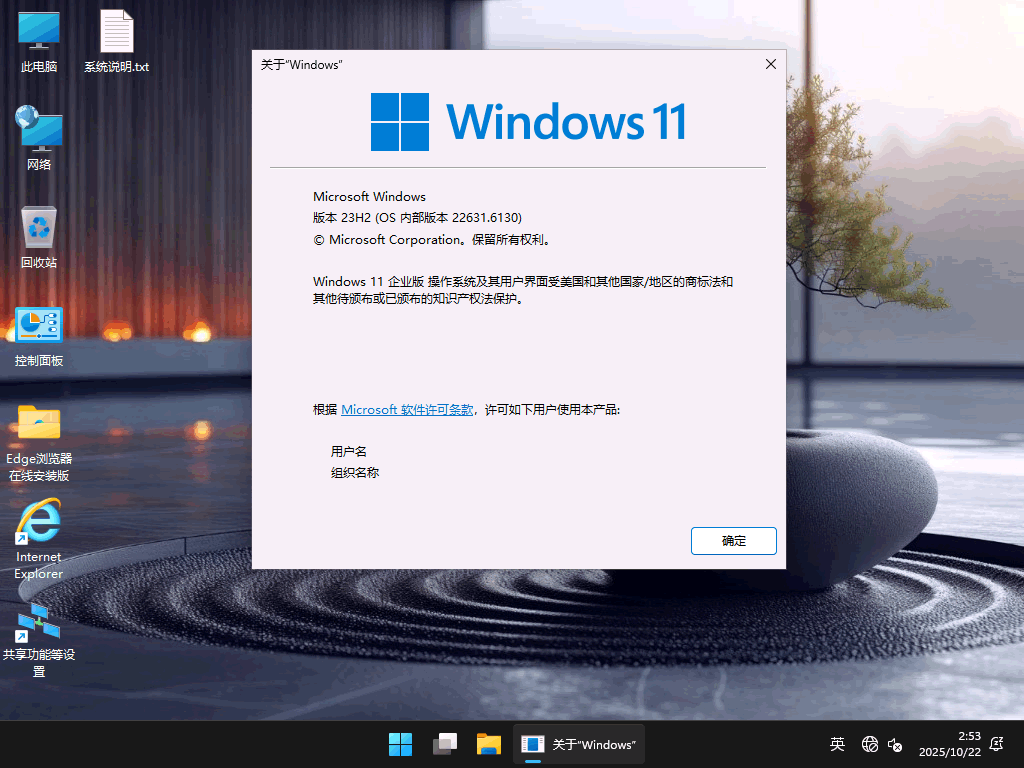Click the 确定 button in the dialog
Image resolution: width=1024 pixels, height=768 pixels.
pyautogui.click(x=733, y=541)
